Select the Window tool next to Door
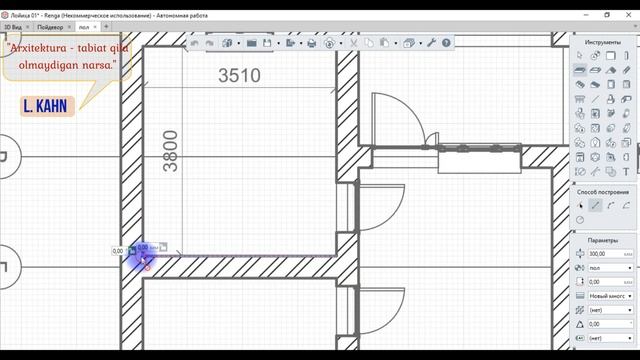The image size is (640, 360). pos(626,84)
